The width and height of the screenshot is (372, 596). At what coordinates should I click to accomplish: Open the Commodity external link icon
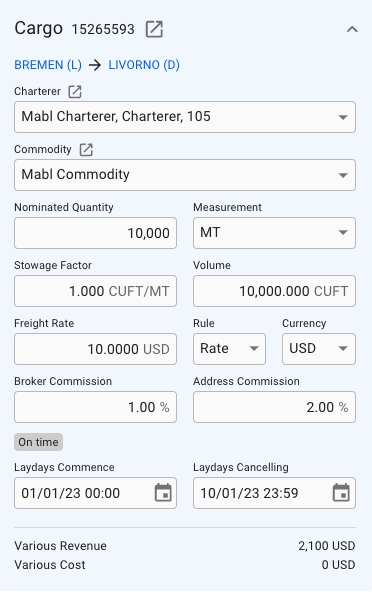tap(86, 150)
